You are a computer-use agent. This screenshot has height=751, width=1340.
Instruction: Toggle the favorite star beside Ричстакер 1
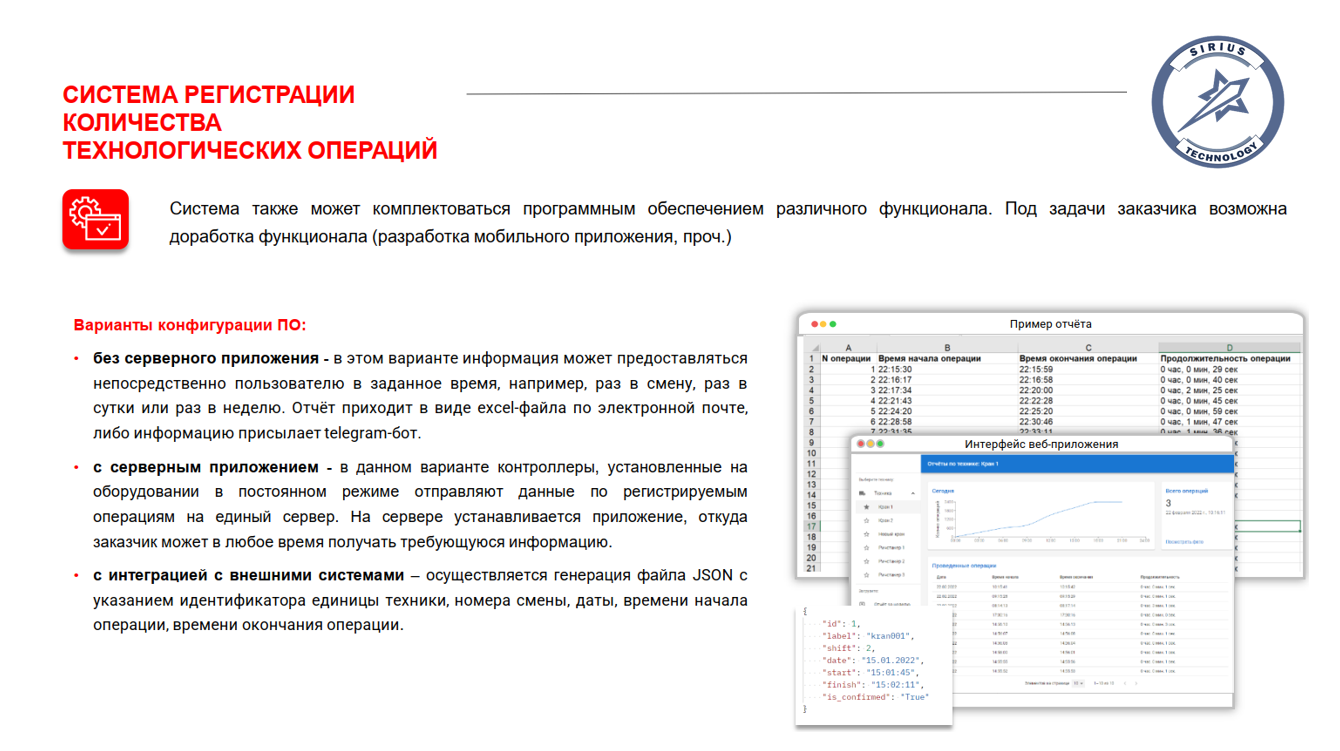pos(866,548)
